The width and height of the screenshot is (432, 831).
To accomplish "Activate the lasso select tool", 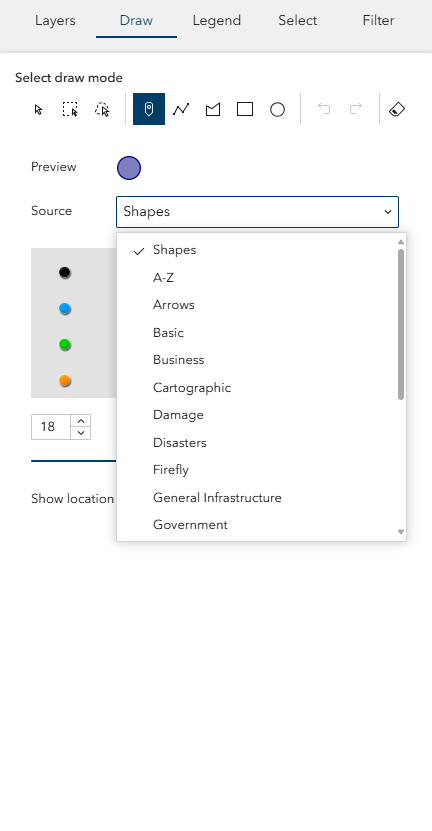I will pos(102,109).
